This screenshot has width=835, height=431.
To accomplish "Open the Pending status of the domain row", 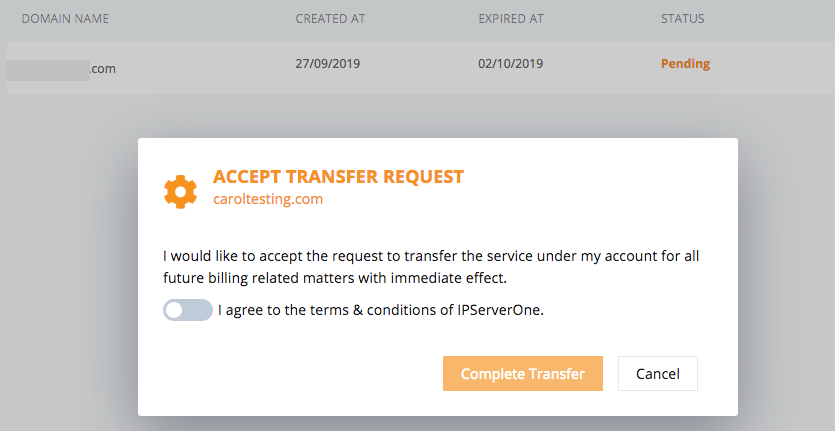I will coord(685,64).
